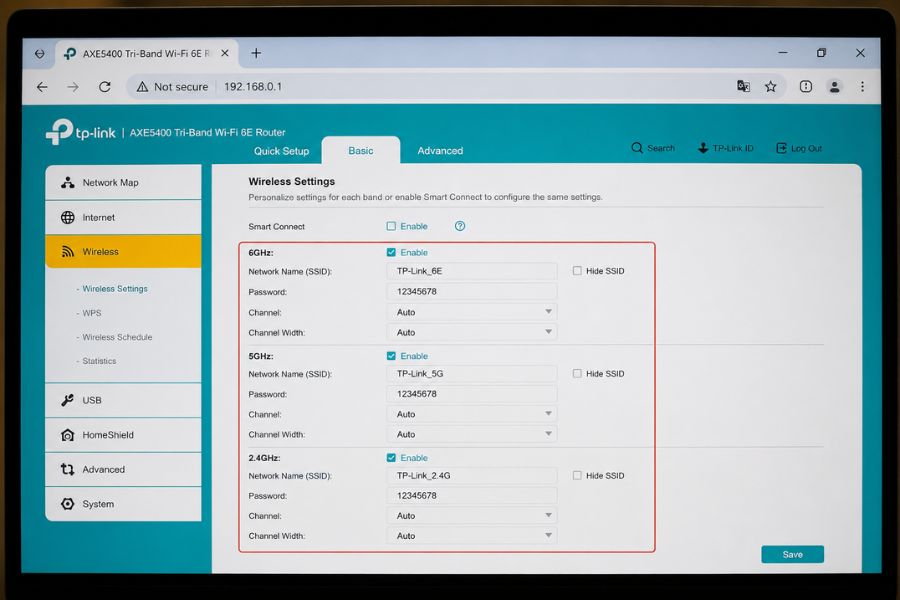Expand the 2.4GHz Channel dropdown
Image resolution: width=900 pixels, height=600 pixels.
click(472, 516)
